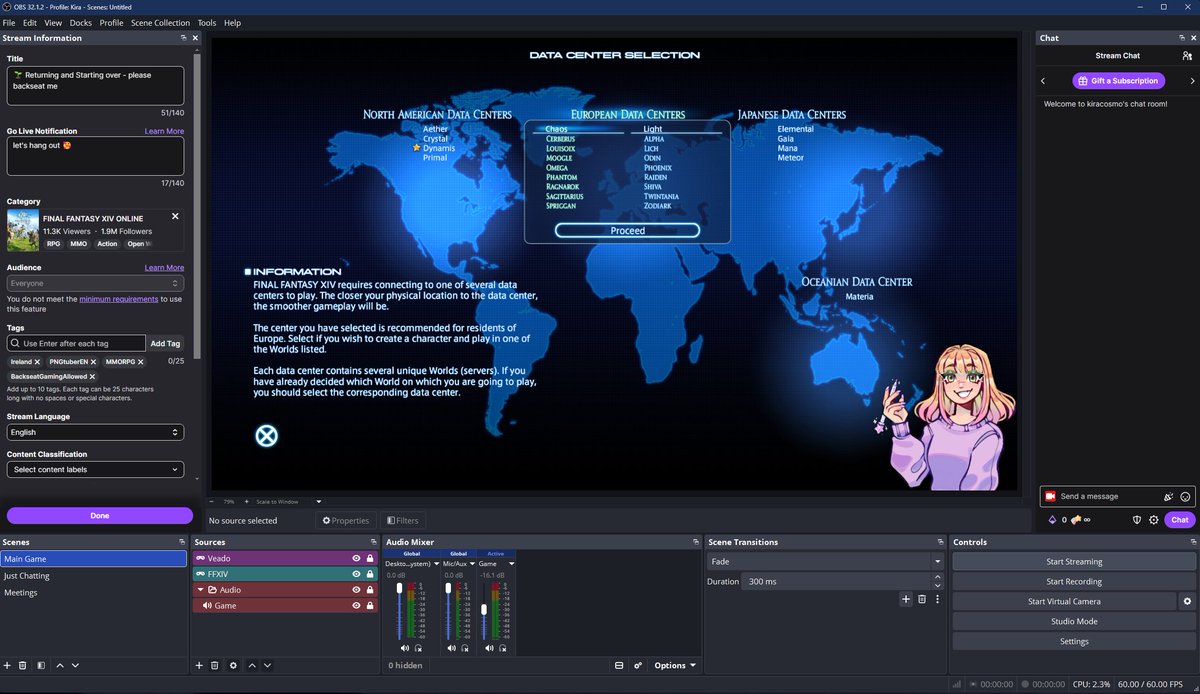Open the minimum requirements link
Viewport: 1200px width, 694px height.
pos(119,299)
